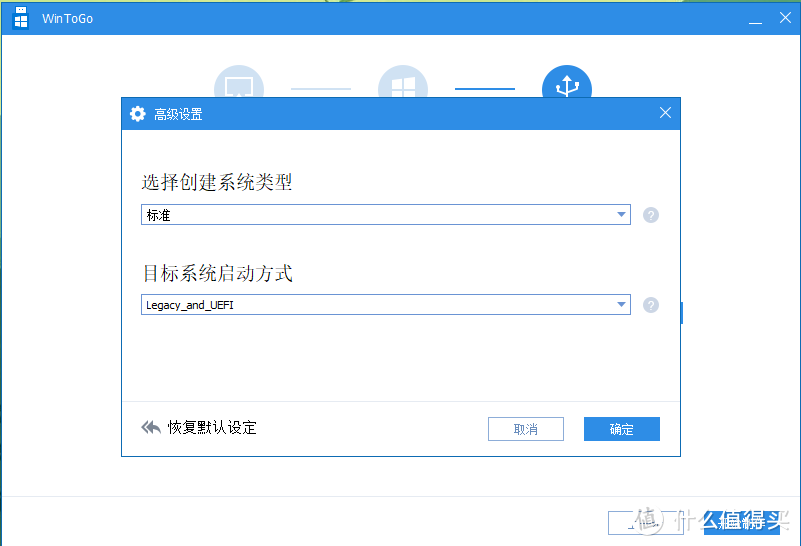Close the 高级设置 dialog
801x546 pixels.
[665, 113]
